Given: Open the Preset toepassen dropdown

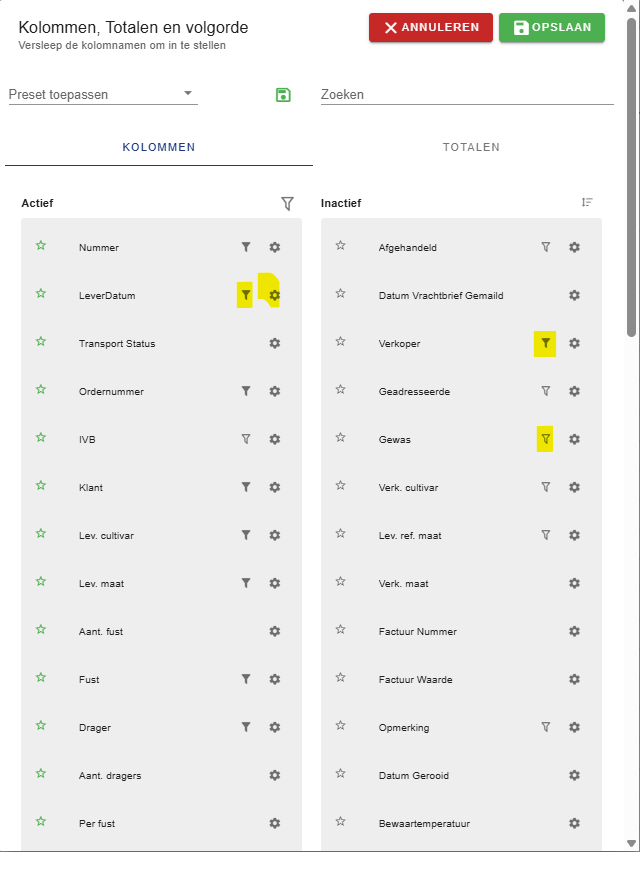Looking at the screenshot, I should pos(103,95).
